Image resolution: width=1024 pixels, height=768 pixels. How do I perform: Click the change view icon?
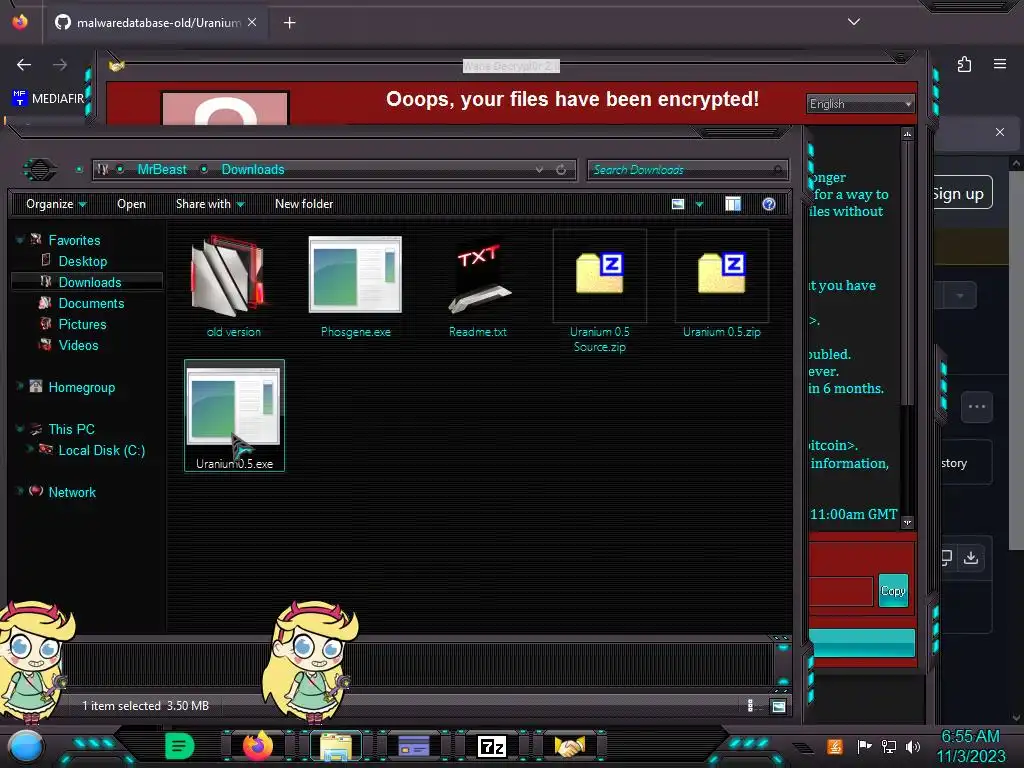pos(678,204)
